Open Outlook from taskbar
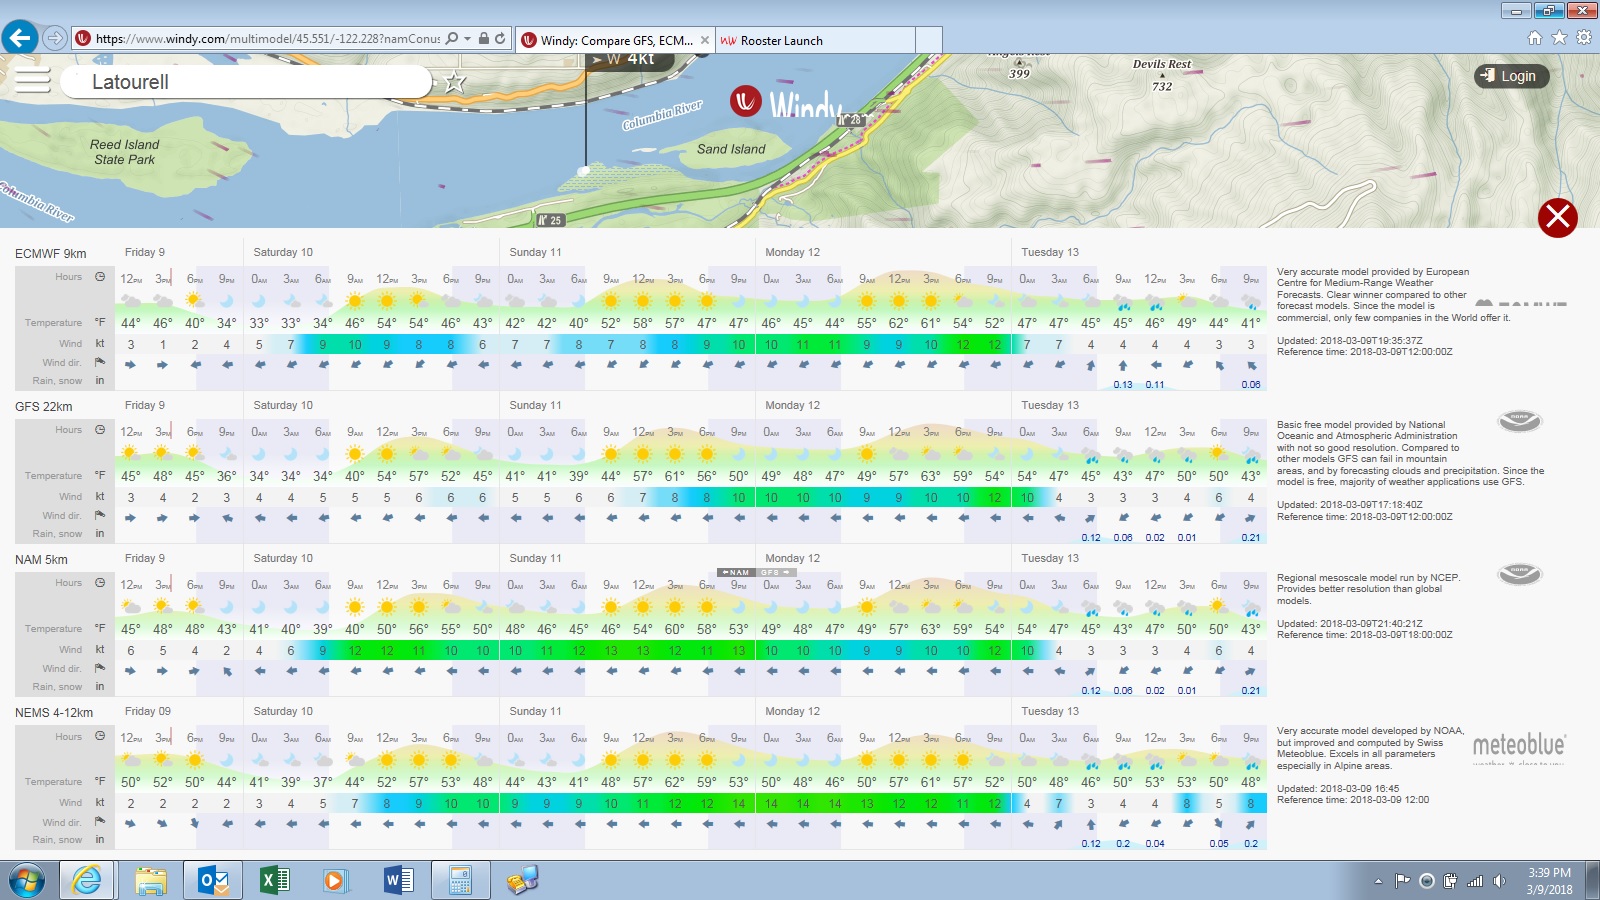Screen dimensions: 1600x900 [x=213, y=880]
